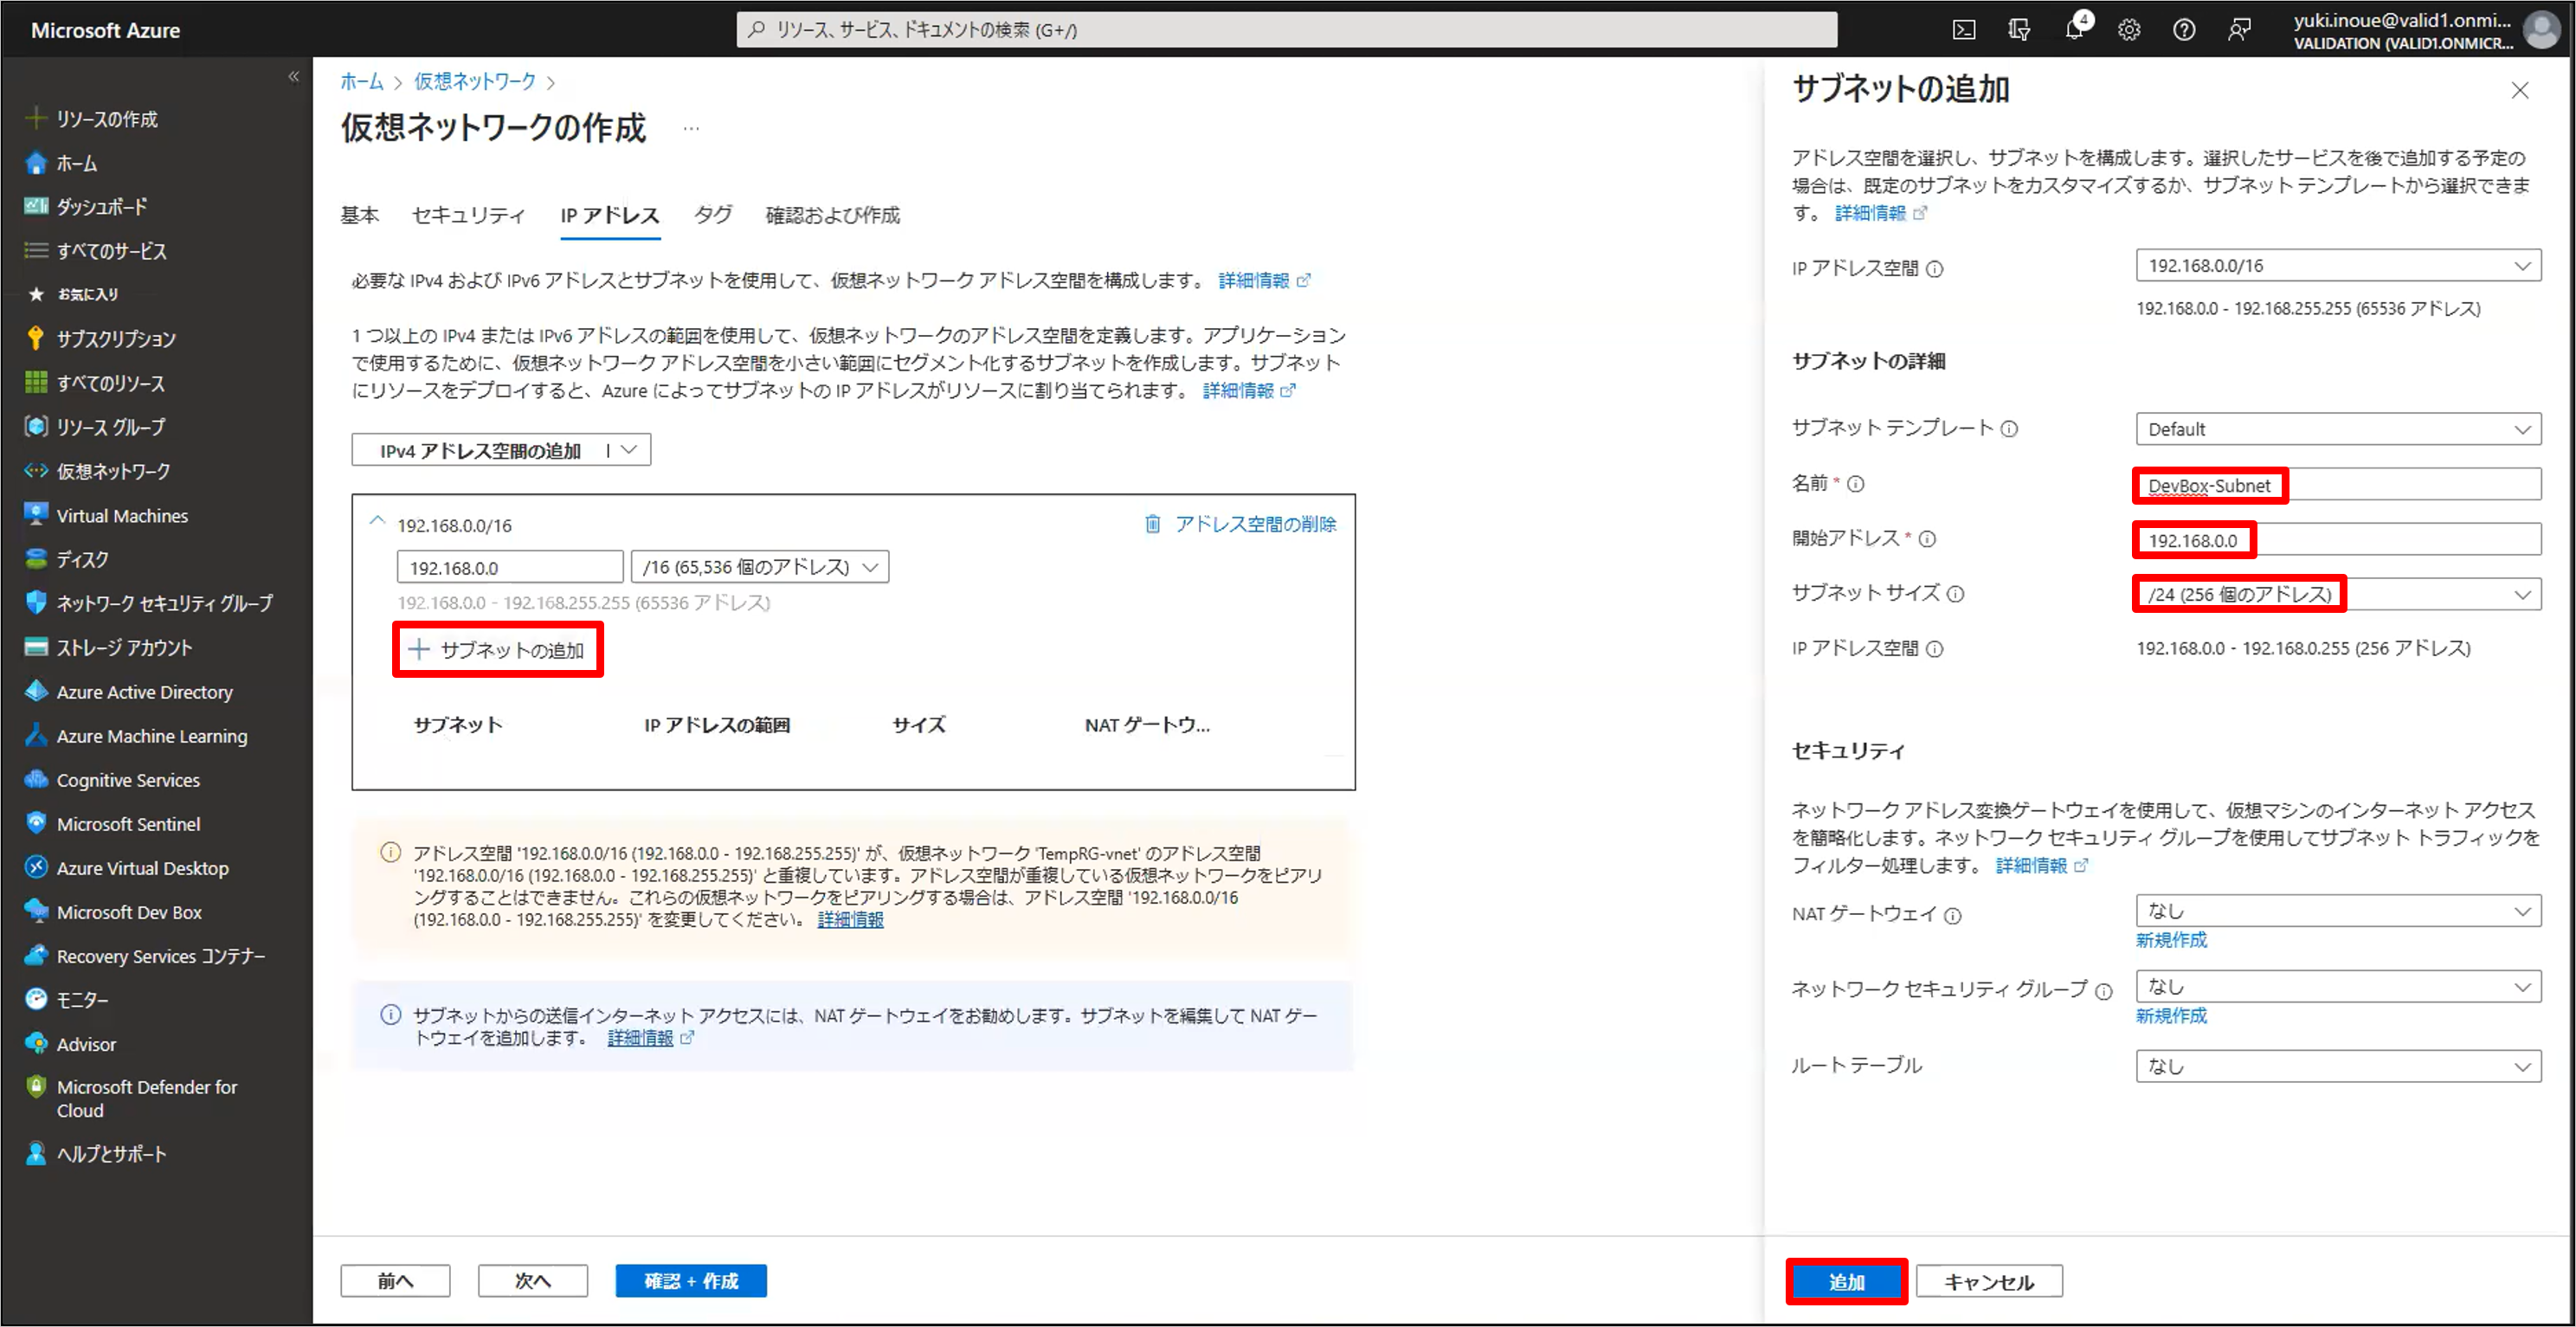The height and width of the screenshot is (1327, 2576).
Task: Open リソース グループ icon
Action: tap(36, 426)
